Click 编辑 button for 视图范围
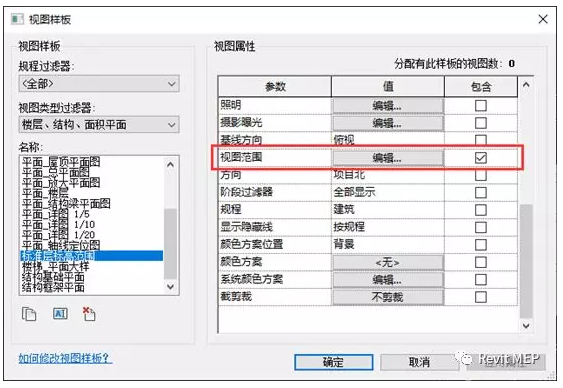The width and height of the screenshot is (563, 388). point(388,158)
